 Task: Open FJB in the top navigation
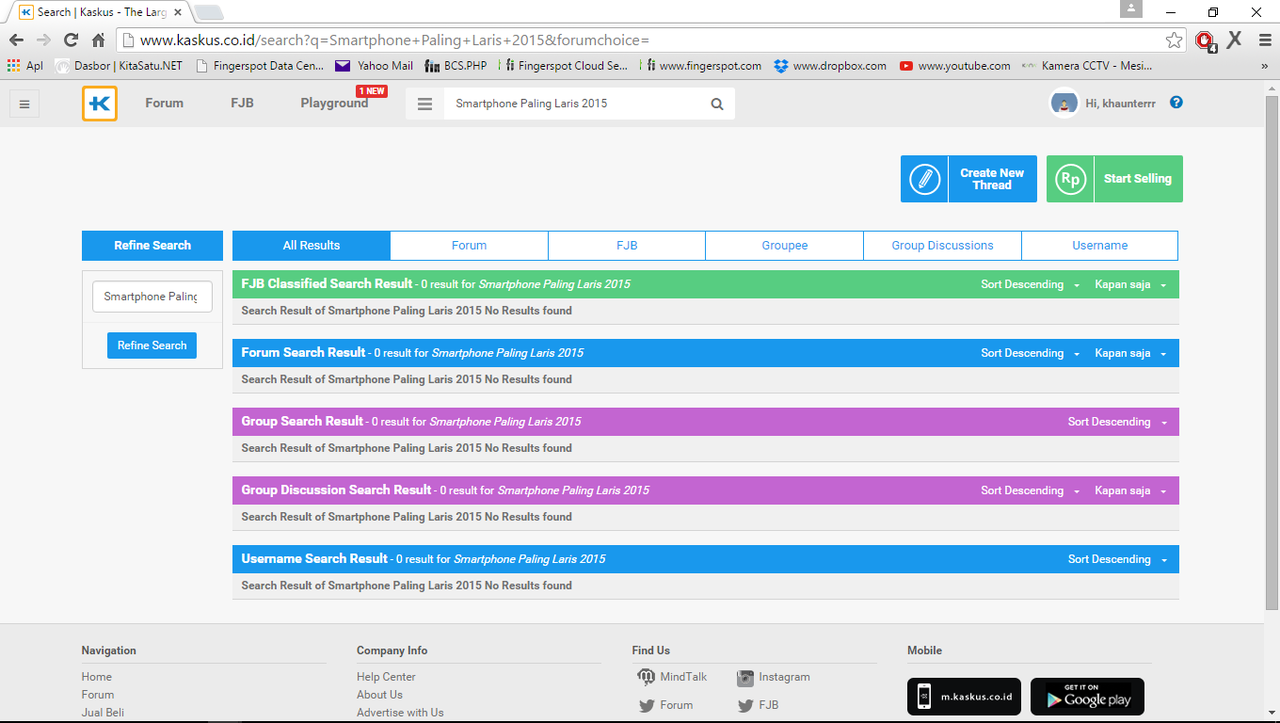tap(242, 103)
